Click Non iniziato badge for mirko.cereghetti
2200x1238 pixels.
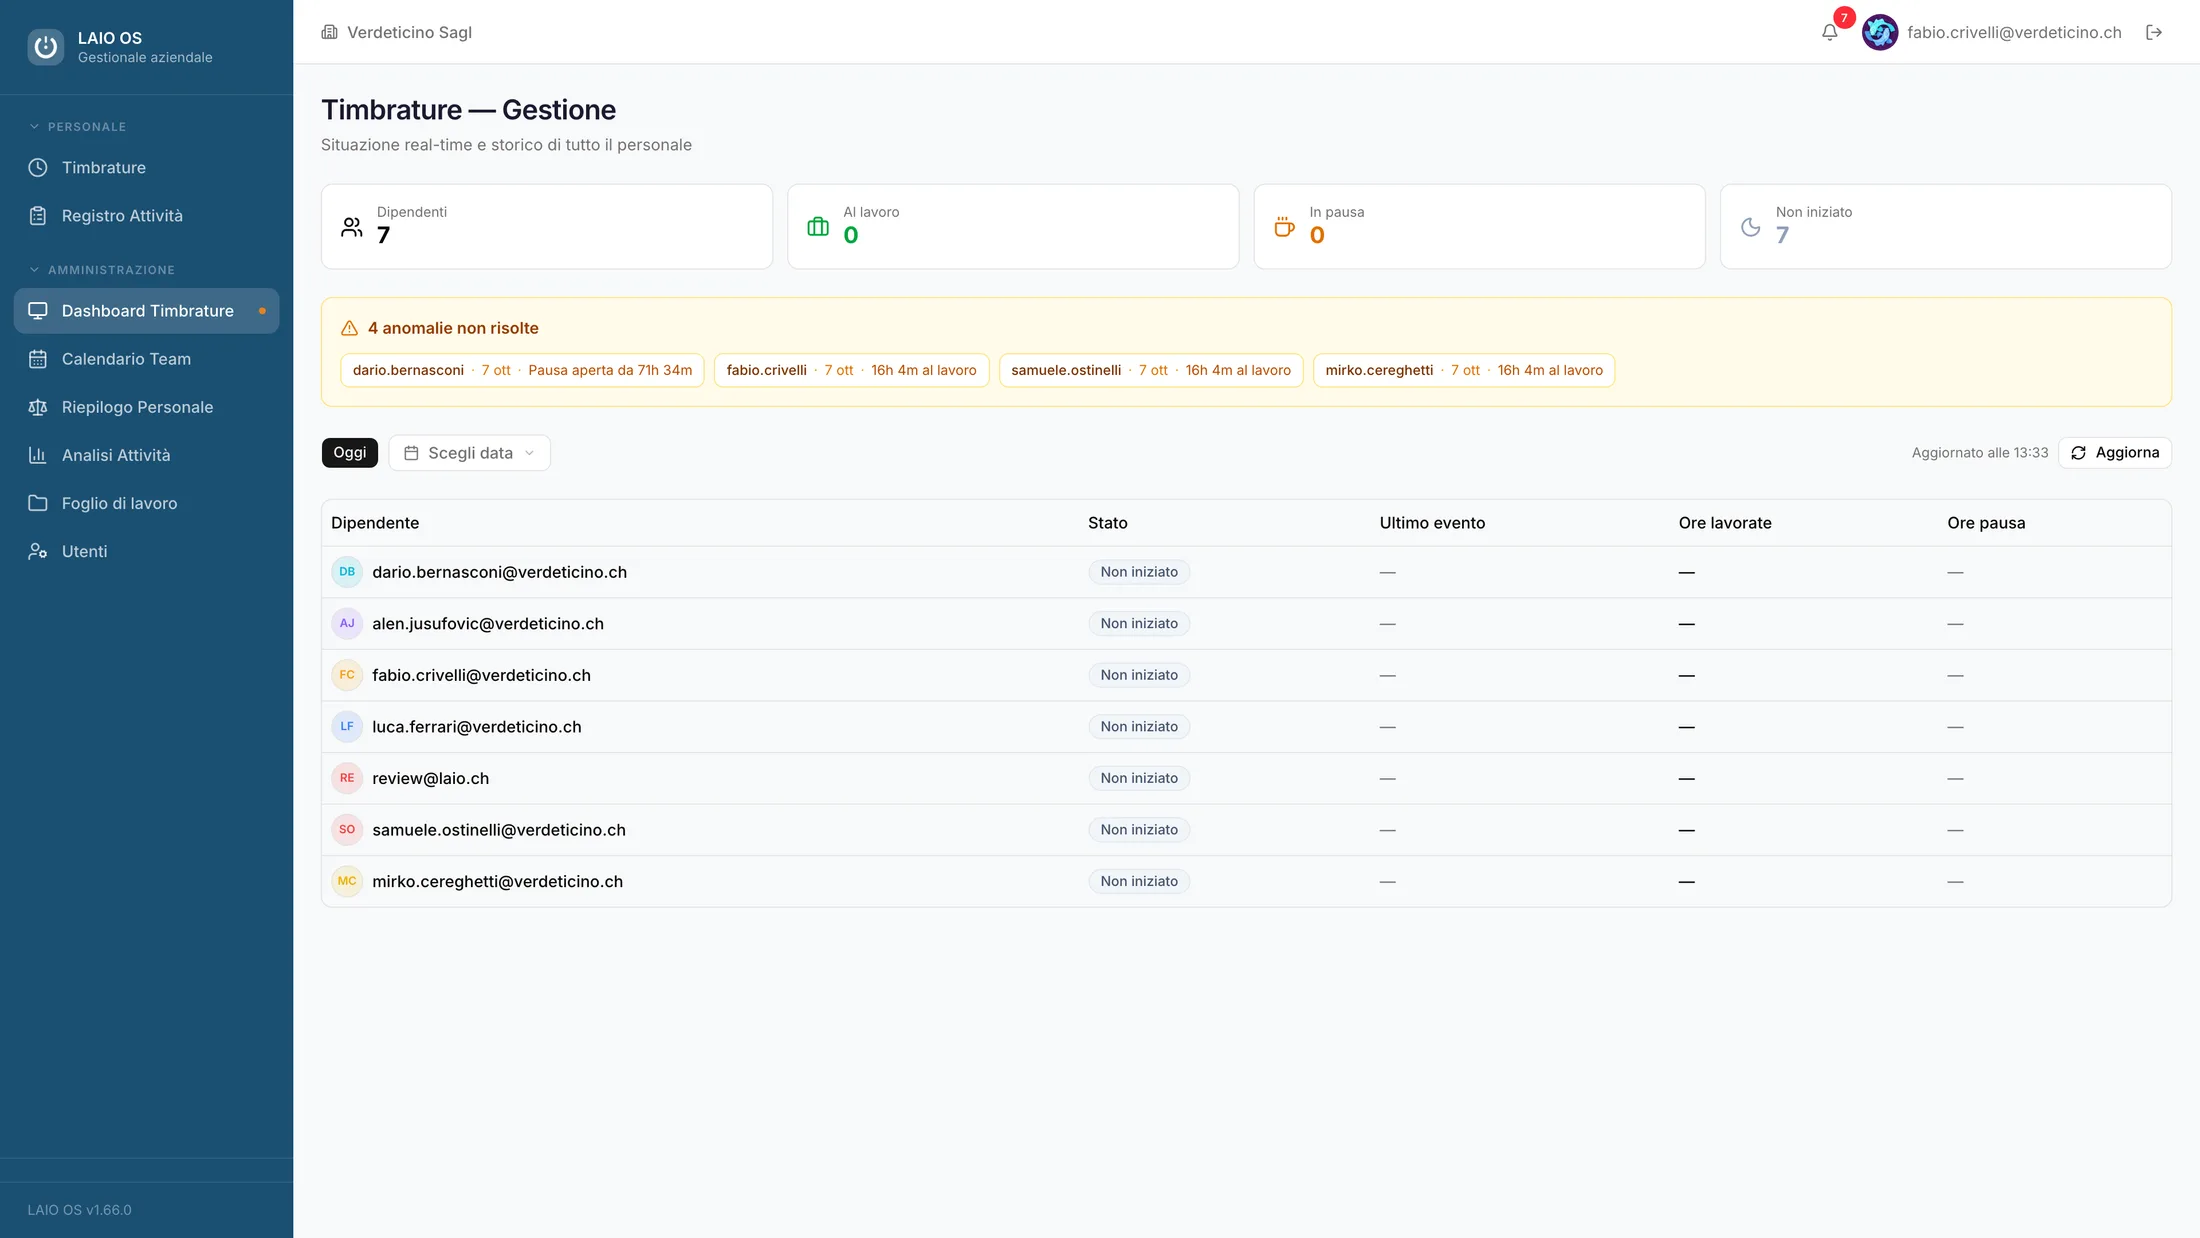[1139, 881]
